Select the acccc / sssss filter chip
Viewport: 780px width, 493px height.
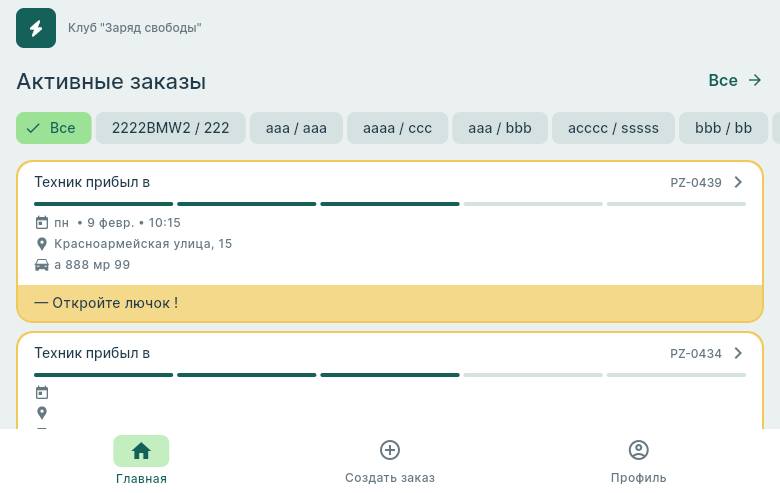tap(613, 128)
